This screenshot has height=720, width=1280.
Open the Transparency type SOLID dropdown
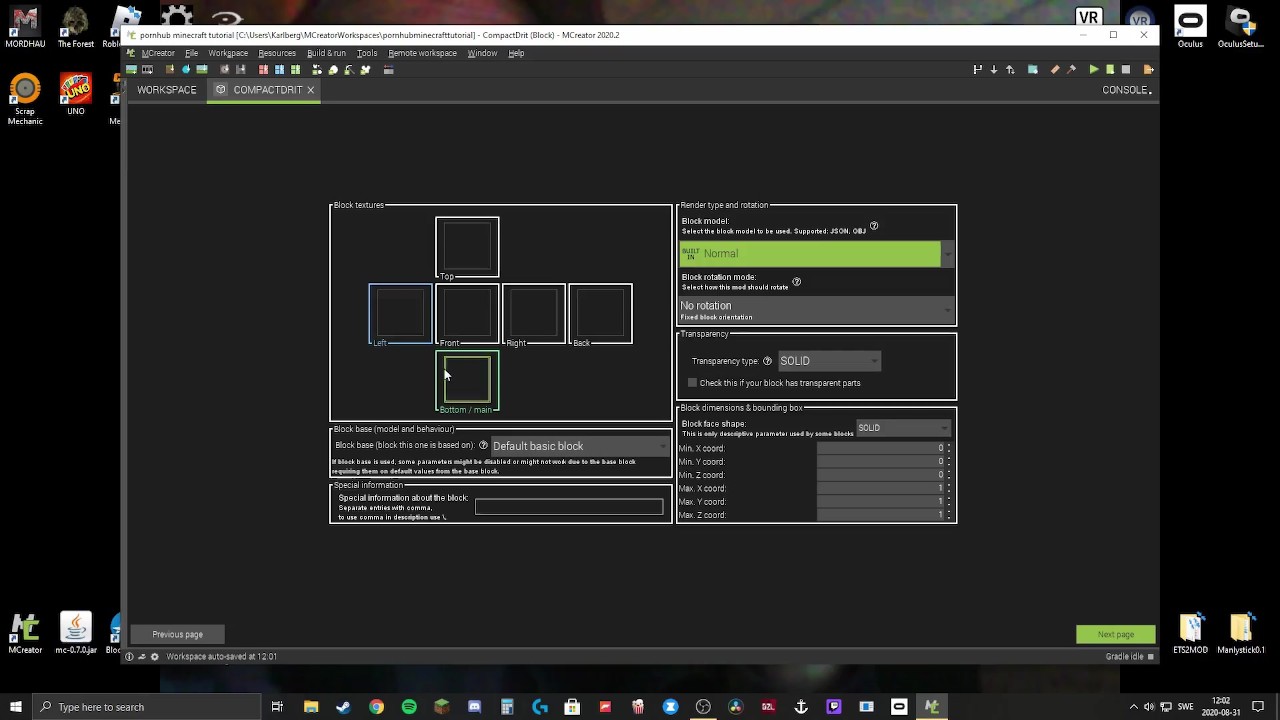pyautogui.click(x=829, y=361)
